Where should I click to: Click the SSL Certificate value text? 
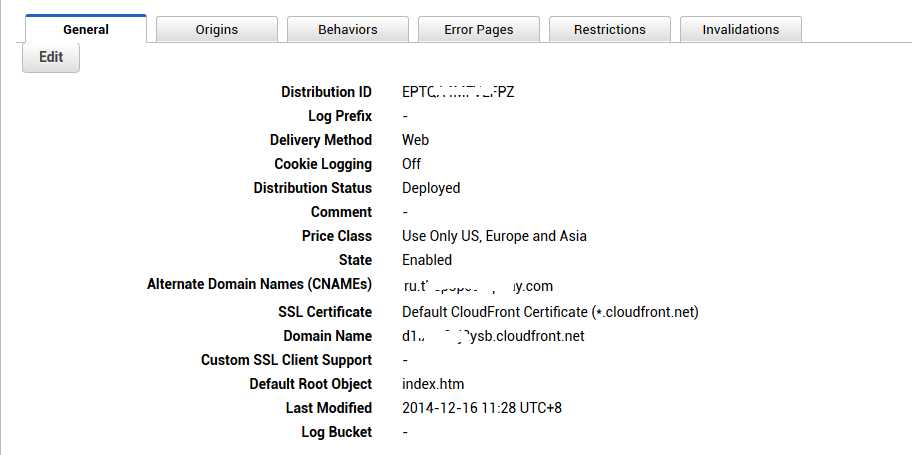pos(550,312)
